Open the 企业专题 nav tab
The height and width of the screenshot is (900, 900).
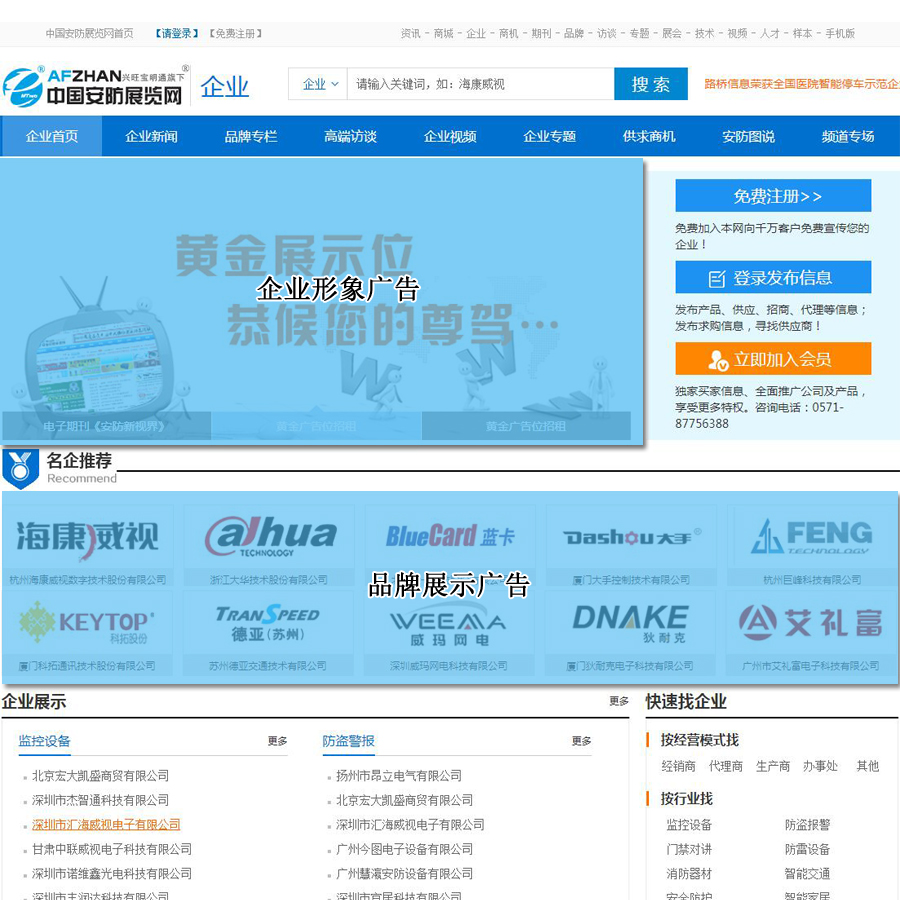pyautogui.click(x=549, y=136)
